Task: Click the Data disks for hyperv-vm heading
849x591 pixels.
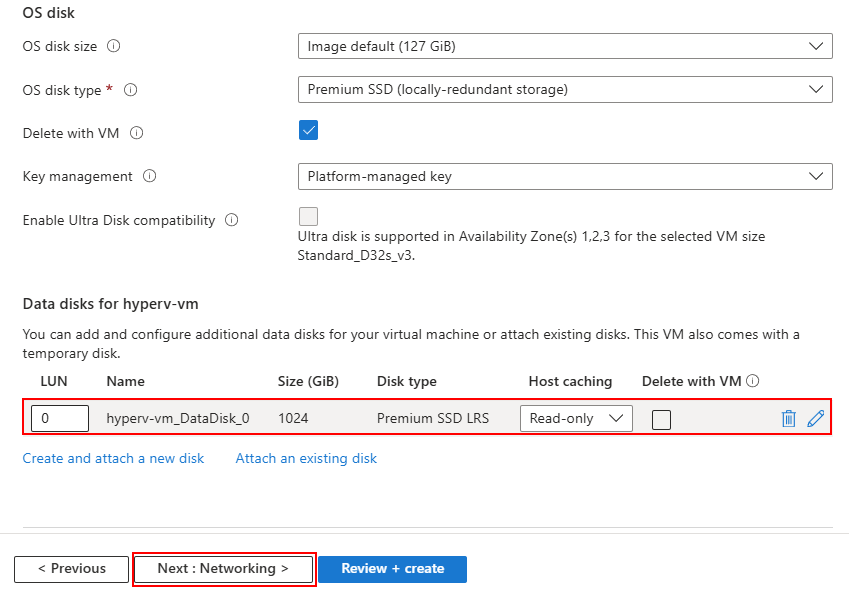Action: pos(110,304)
